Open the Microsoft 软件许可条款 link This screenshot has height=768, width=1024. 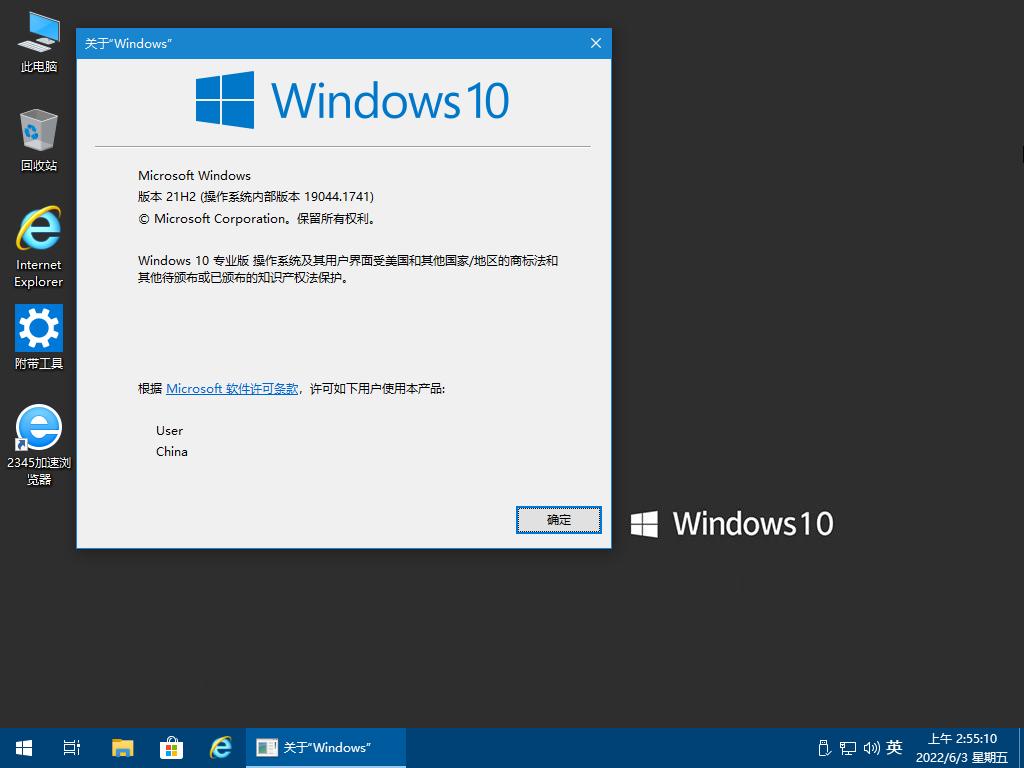click(232, 389)
